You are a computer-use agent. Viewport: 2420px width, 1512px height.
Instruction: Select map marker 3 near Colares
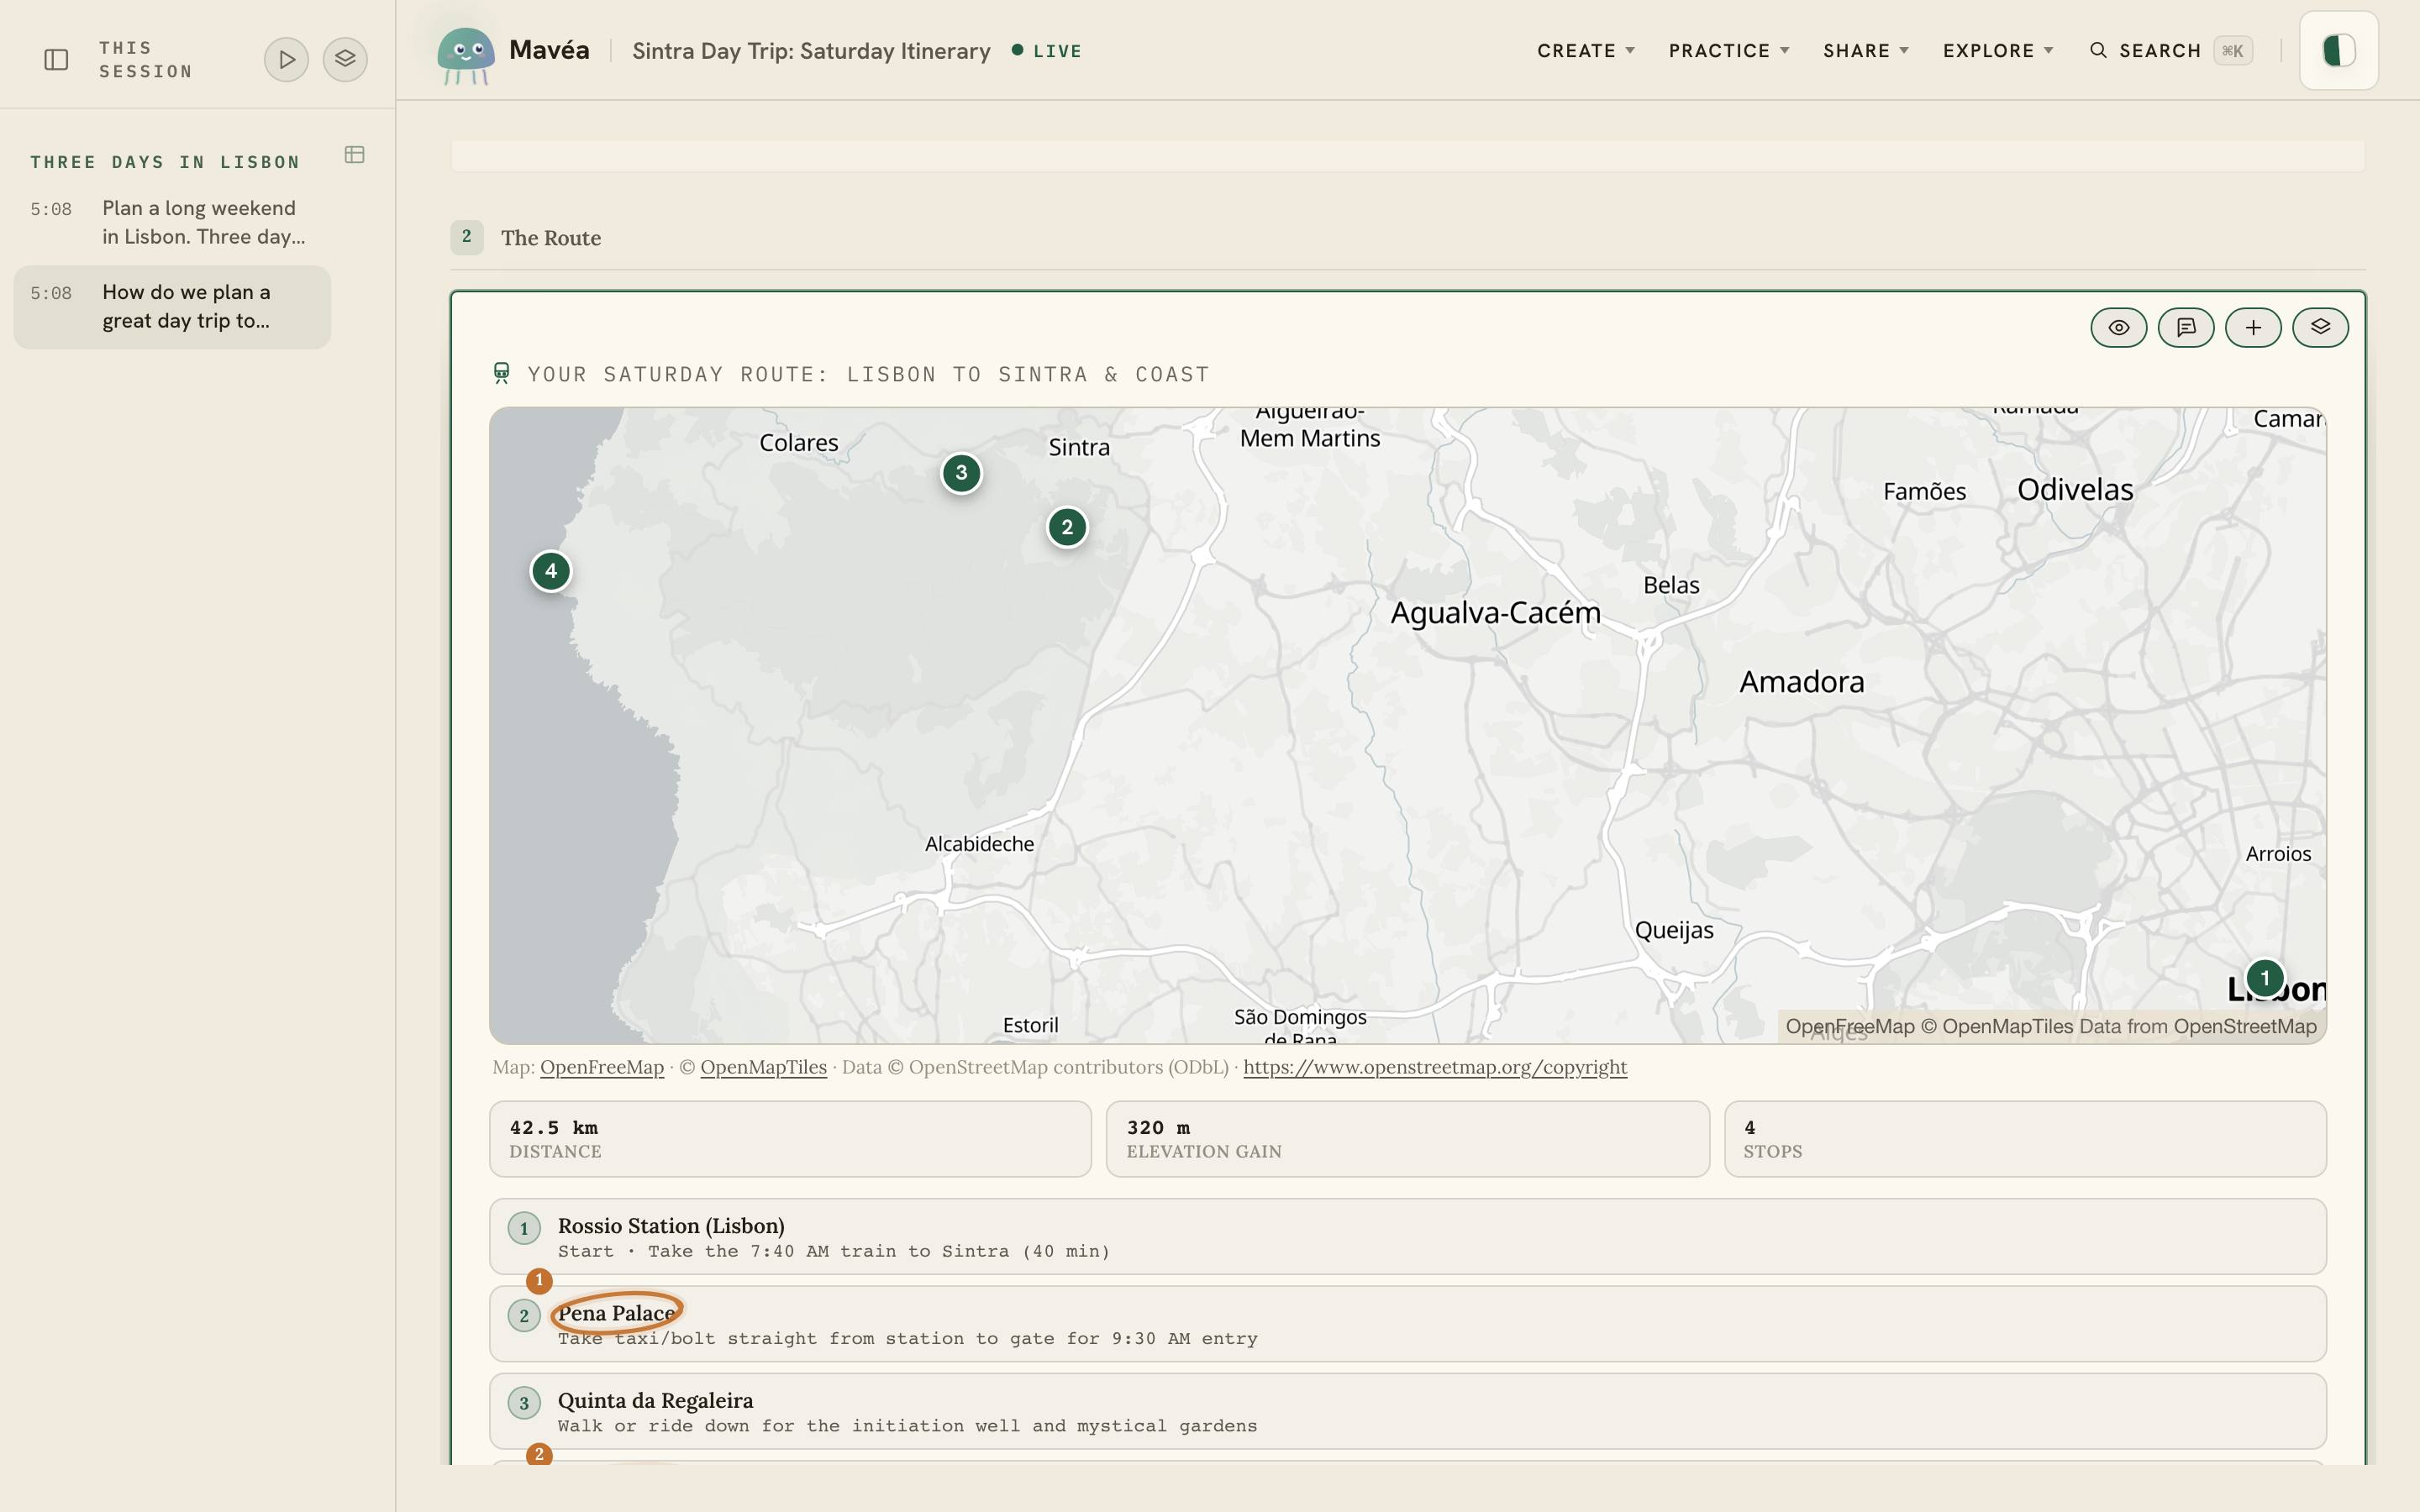click(961, 473)
